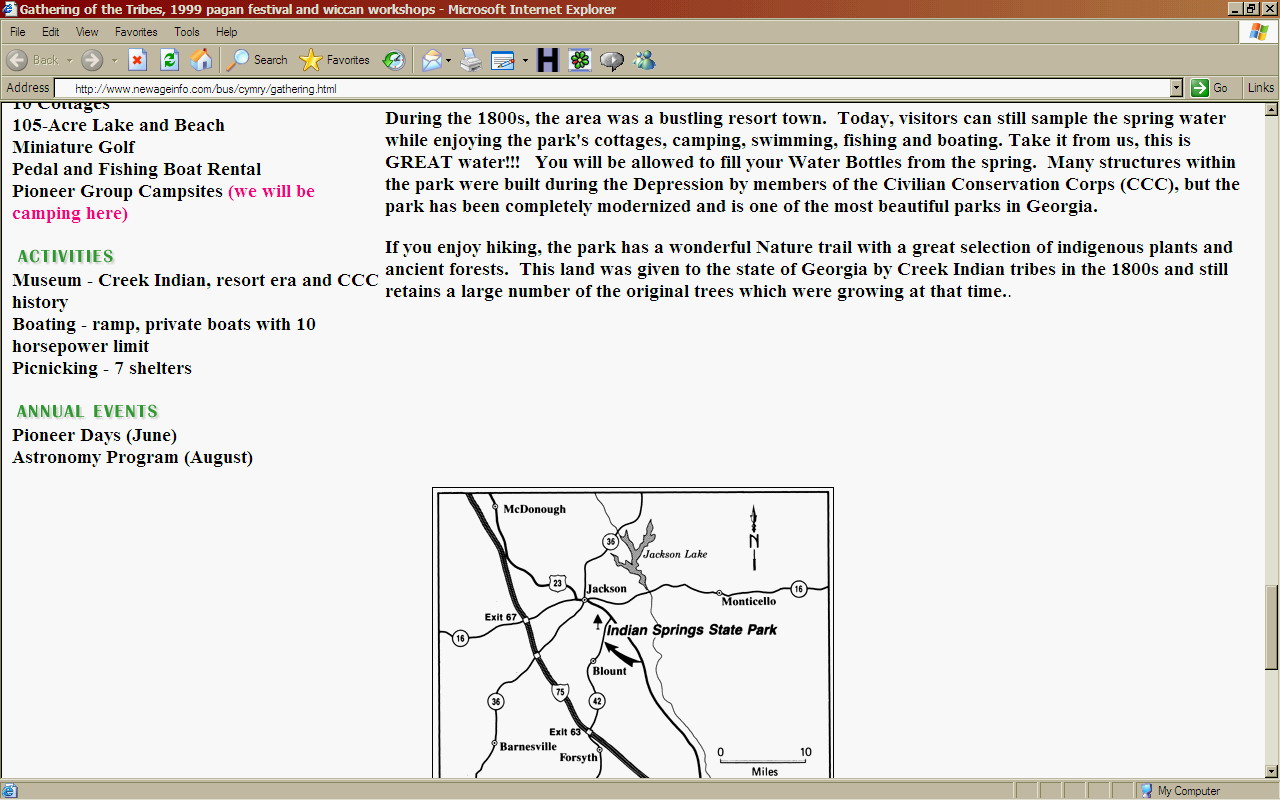This screenshot has height=800, width=1280.
Task: Open the Edit menu
Action: [x=51, y=32]
